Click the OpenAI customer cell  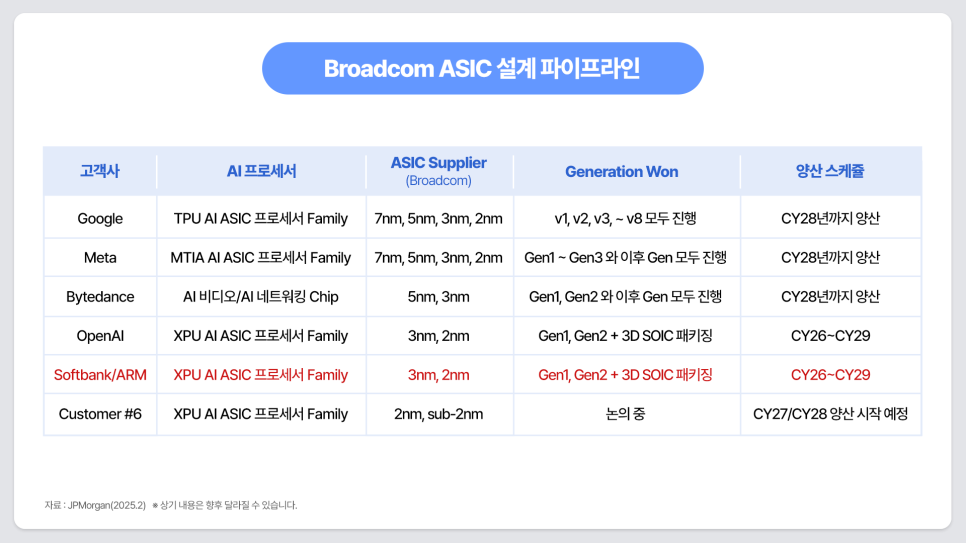point(100,336)
